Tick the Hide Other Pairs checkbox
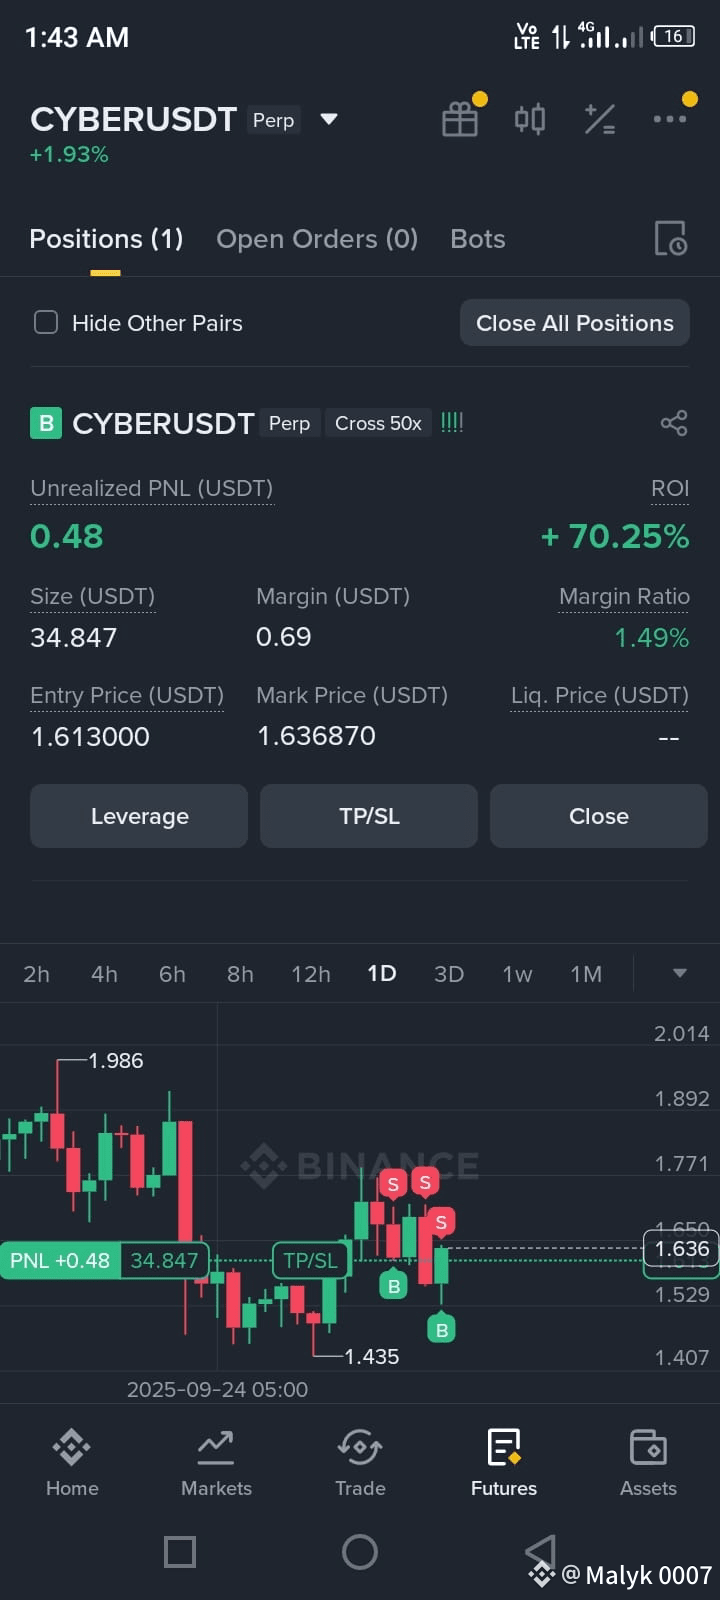This screenshot has width=720, height=1600. pos(46,323)
